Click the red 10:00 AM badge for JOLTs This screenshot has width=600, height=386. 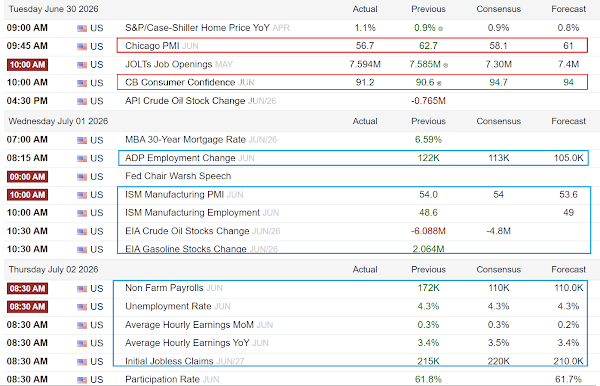click(27, 65)
